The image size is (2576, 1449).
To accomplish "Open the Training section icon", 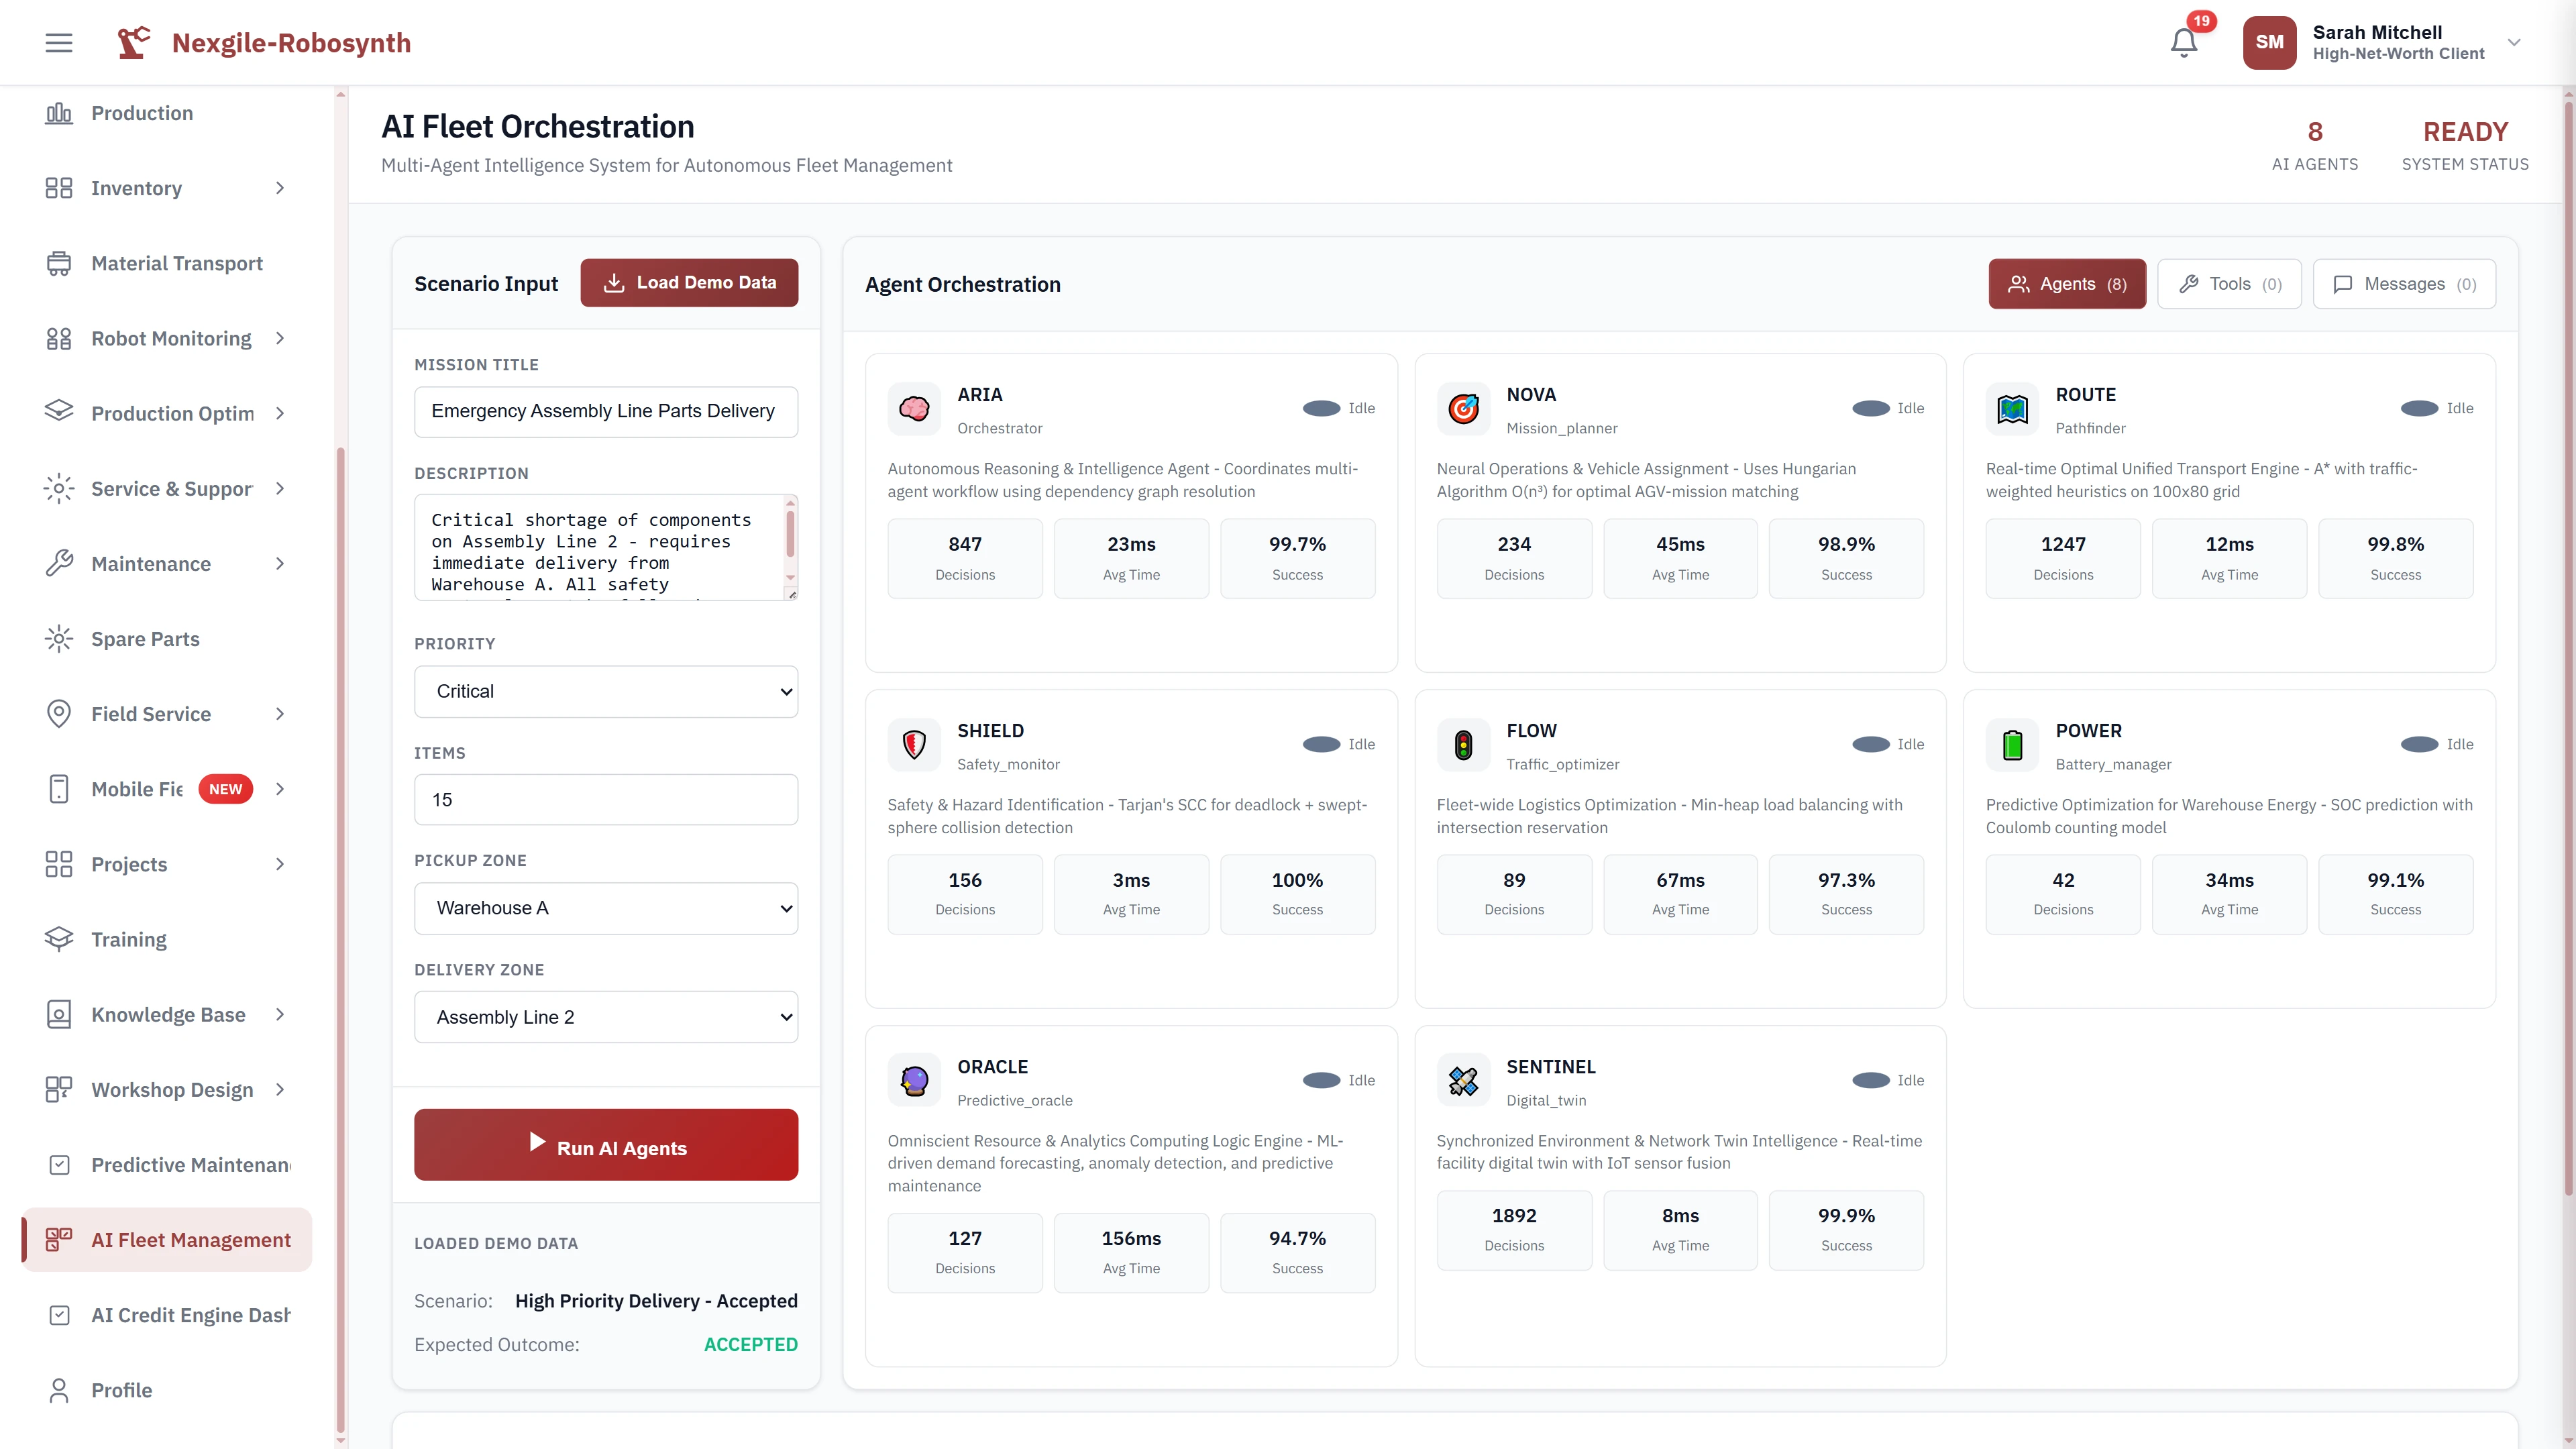I will pos(58,939).
